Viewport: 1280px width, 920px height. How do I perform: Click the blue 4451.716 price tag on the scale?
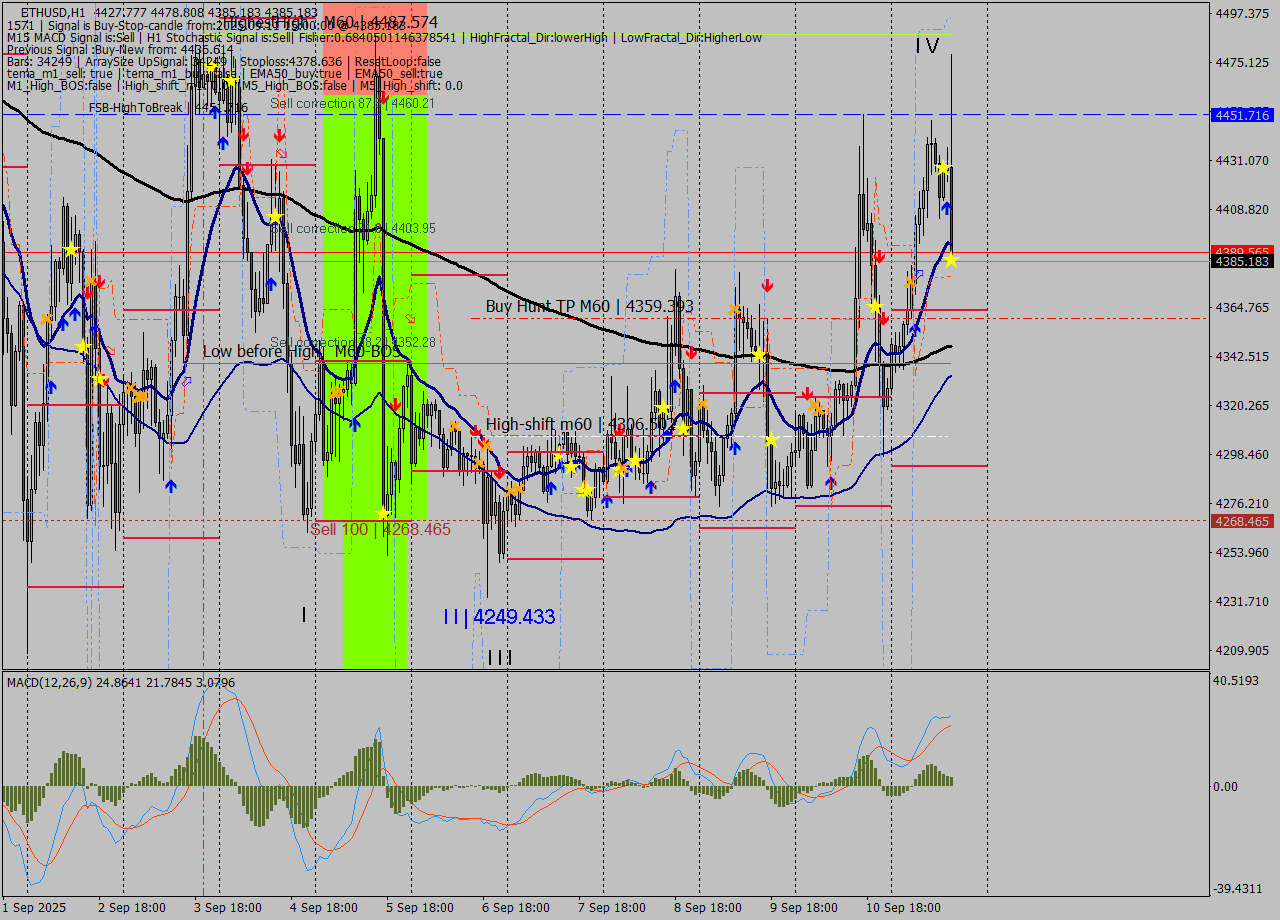tap(1241, 115)
